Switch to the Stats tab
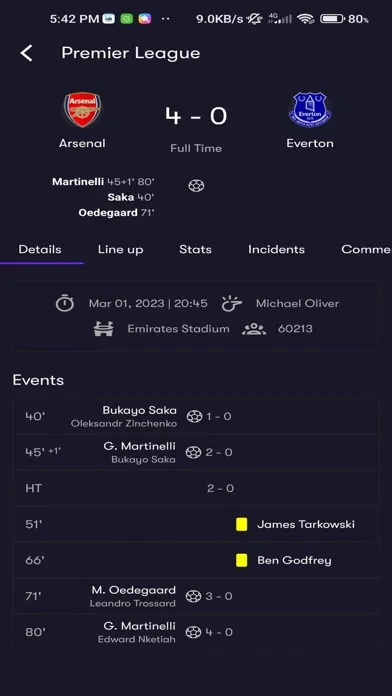 click(x=195, y=249)
